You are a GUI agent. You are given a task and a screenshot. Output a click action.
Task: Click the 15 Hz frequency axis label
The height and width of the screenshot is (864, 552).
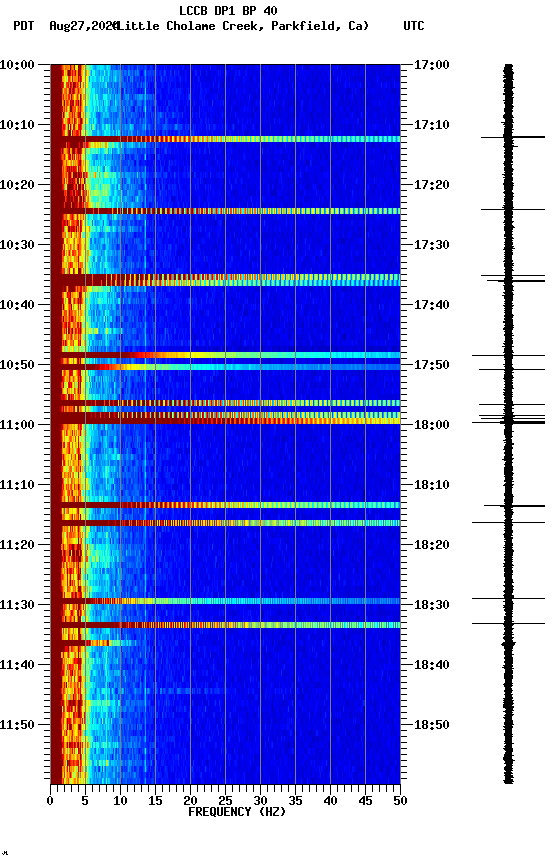pos(155,801)
